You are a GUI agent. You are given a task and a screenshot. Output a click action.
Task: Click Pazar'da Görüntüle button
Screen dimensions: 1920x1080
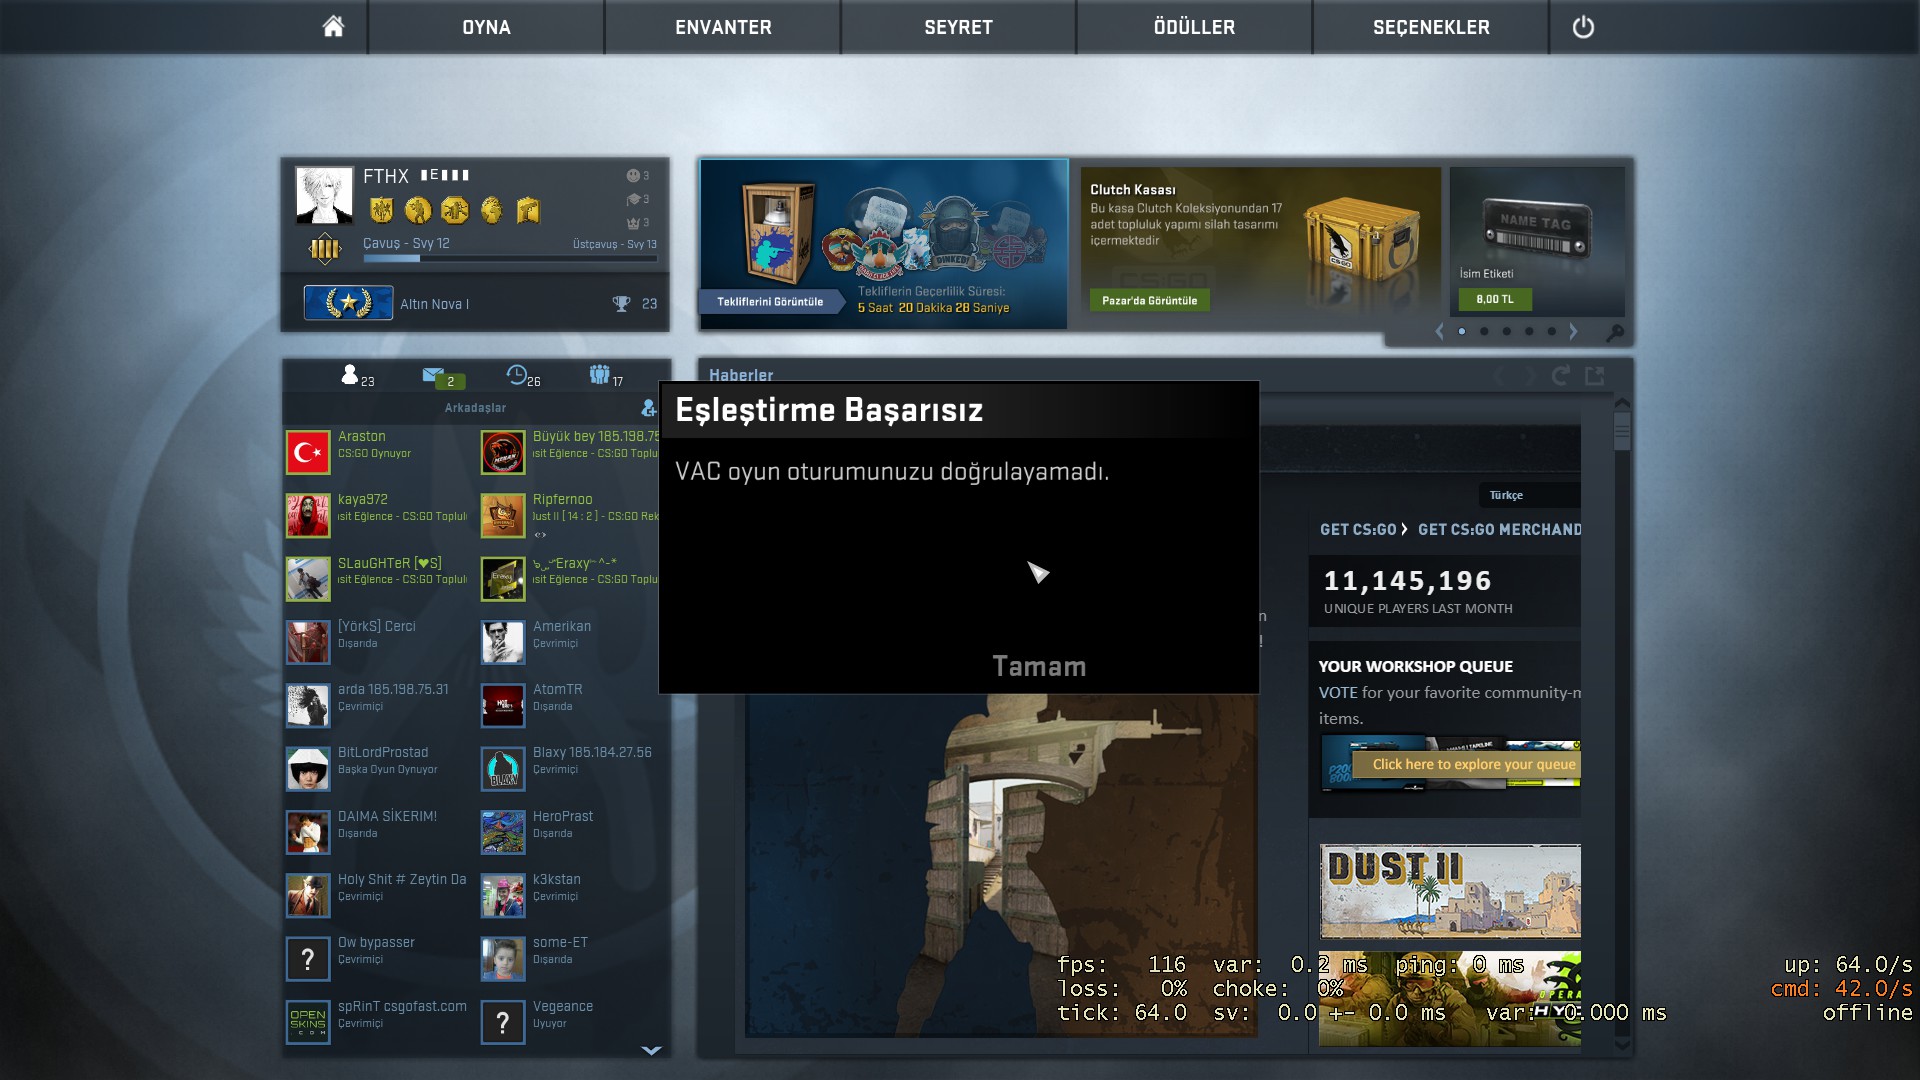click(1149, 300)
